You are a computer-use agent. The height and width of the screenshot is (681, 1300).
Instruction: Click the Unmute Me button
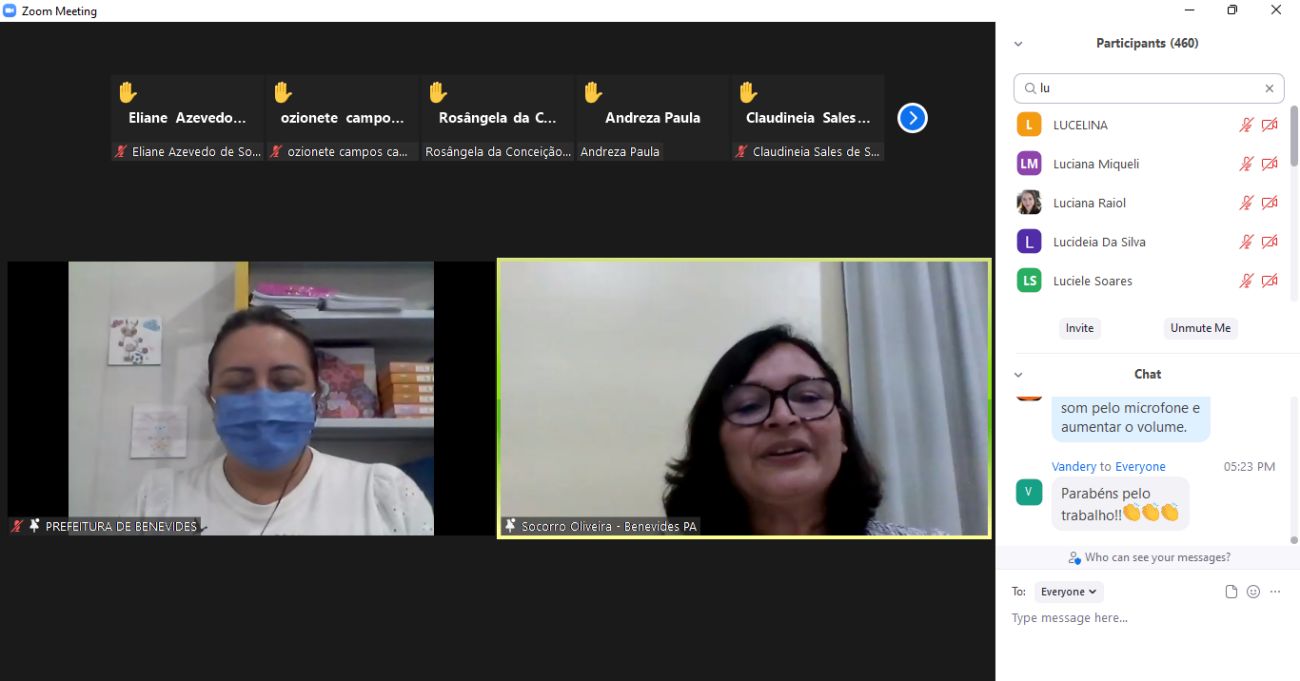[x=1200, y=328]
